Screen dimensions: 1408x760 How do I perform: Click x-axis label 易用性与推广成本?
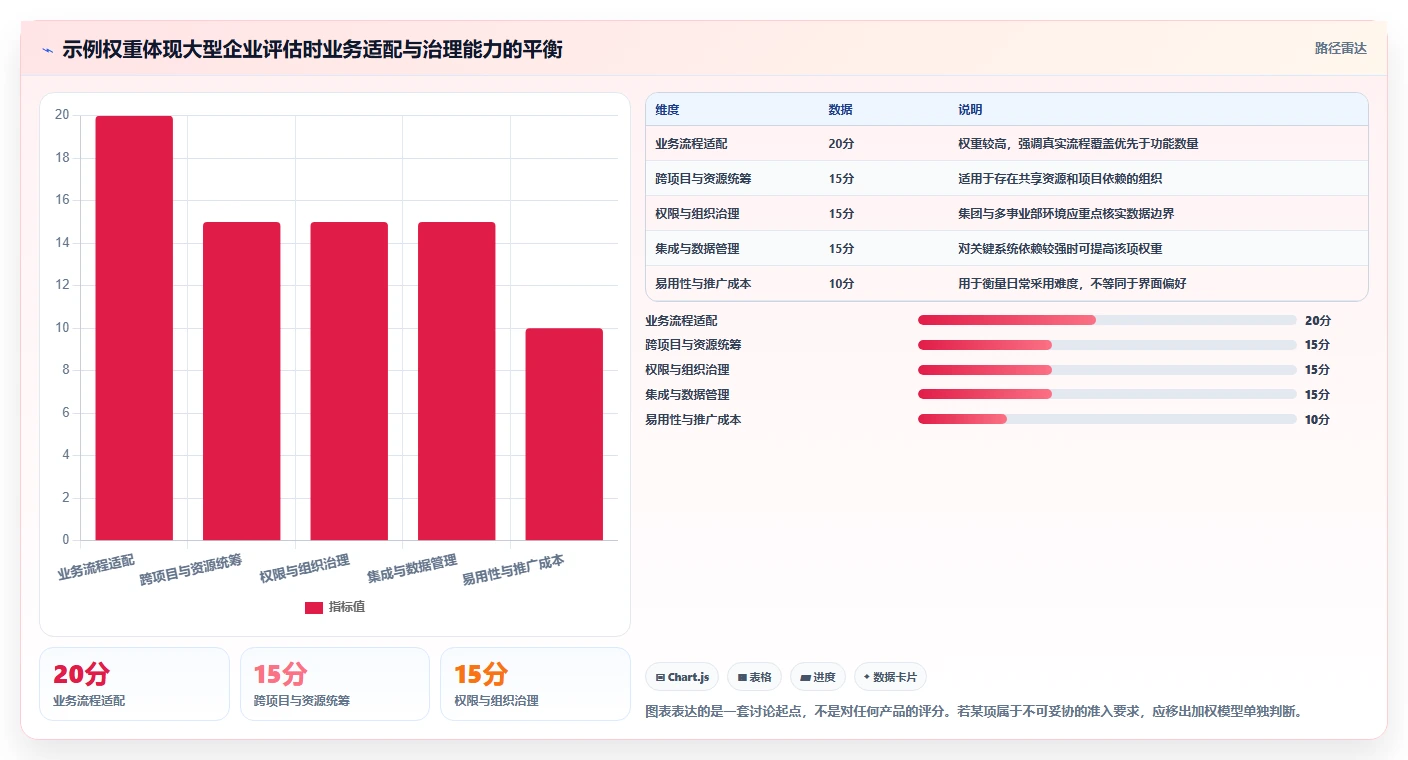(513, 571)
